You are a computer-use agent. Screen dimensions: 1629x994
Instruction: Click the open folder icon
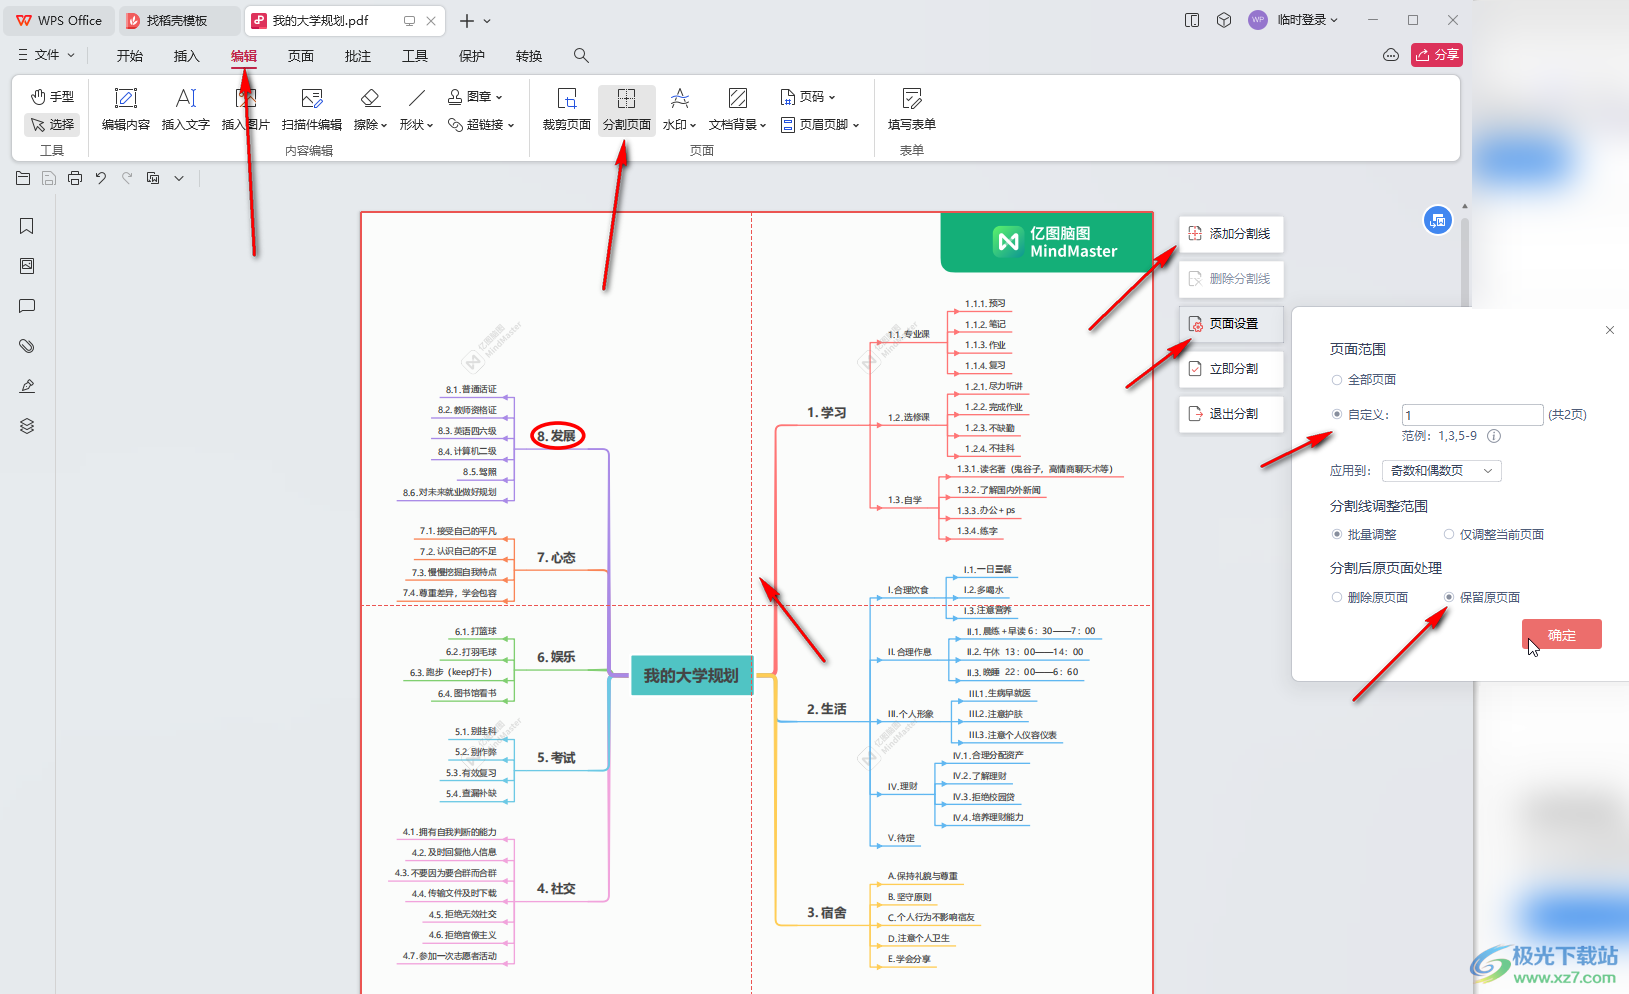pos(23,178)
